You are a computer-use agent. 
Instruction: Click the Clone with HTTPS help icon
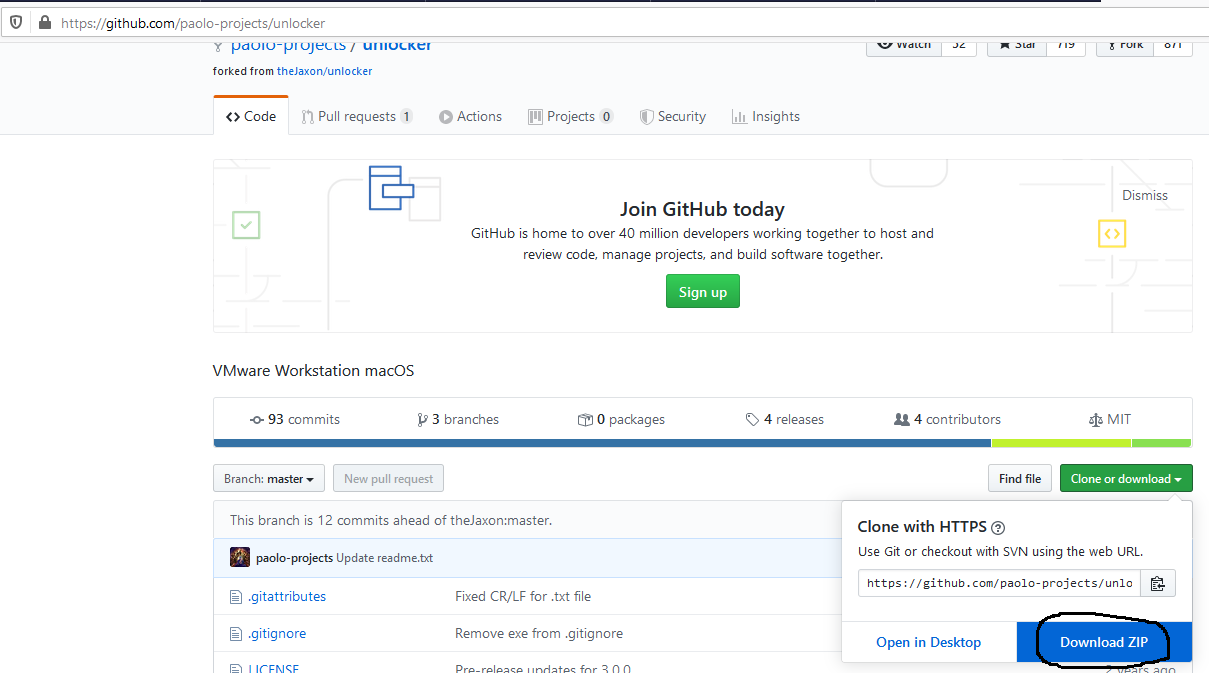[x=998, y=528]
